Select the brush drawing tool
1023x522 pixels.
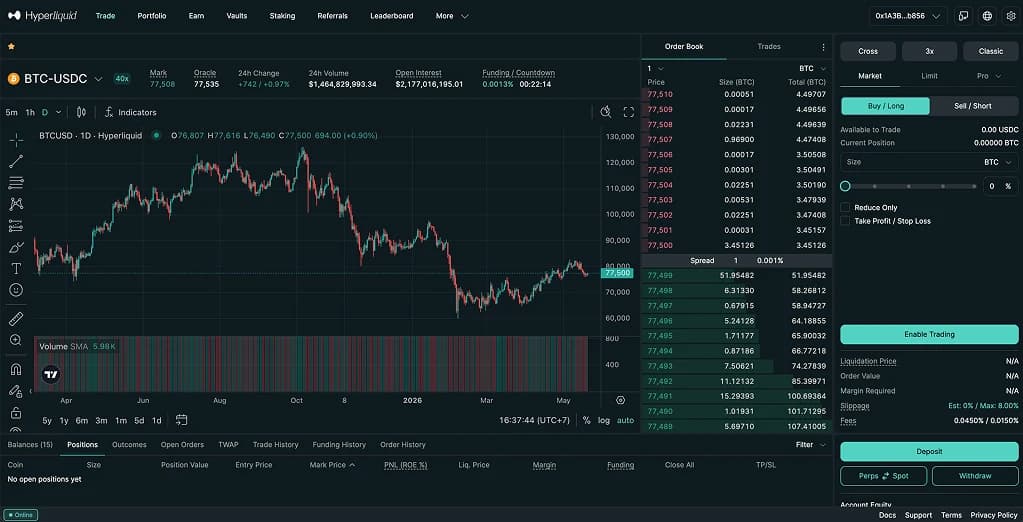click(x=16, y=247)
